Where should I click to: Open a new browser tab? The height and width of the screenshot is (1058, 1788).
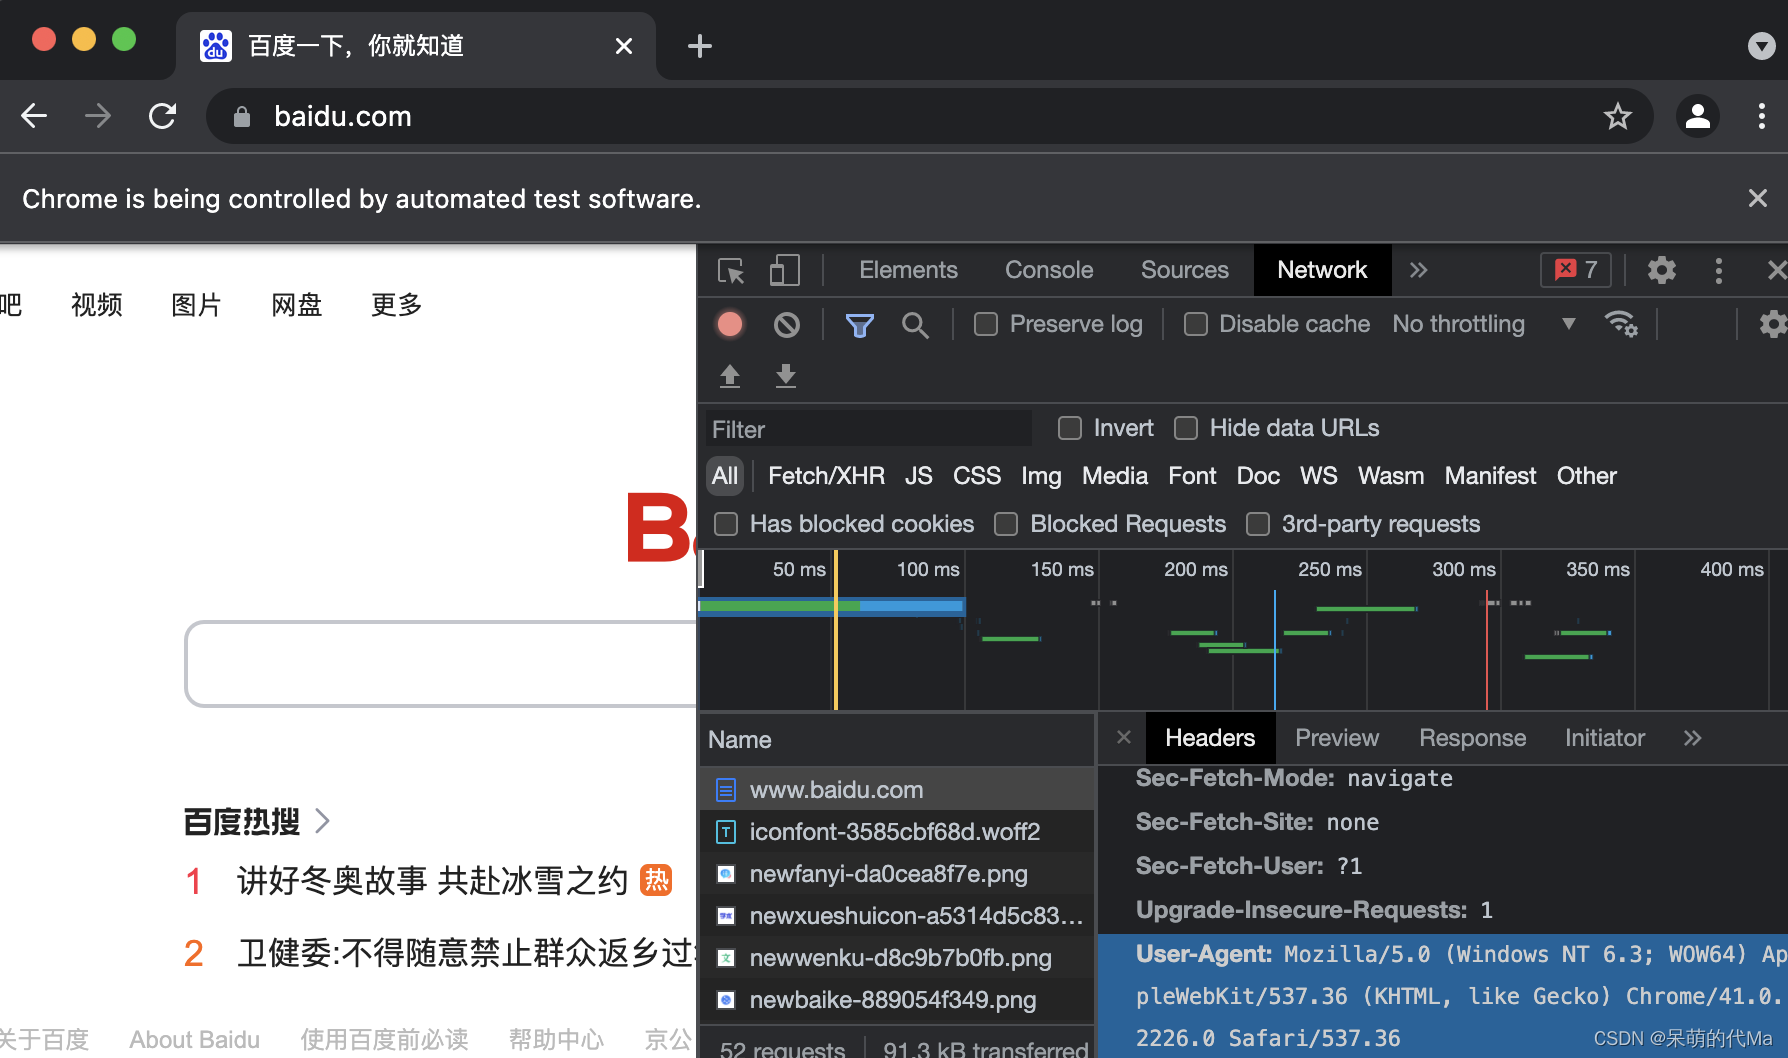pos(700,46)
